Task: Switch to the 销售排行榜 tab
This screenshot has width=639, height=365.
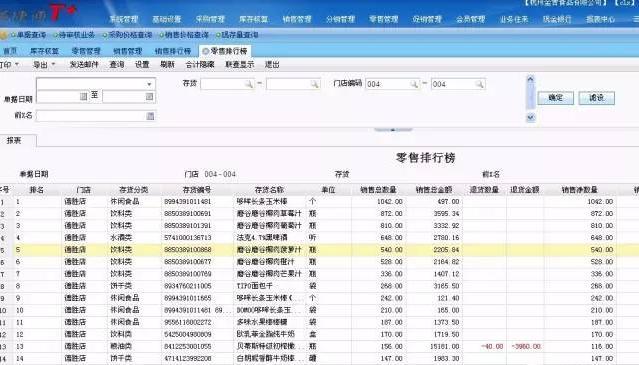Action: pos(173,51)
